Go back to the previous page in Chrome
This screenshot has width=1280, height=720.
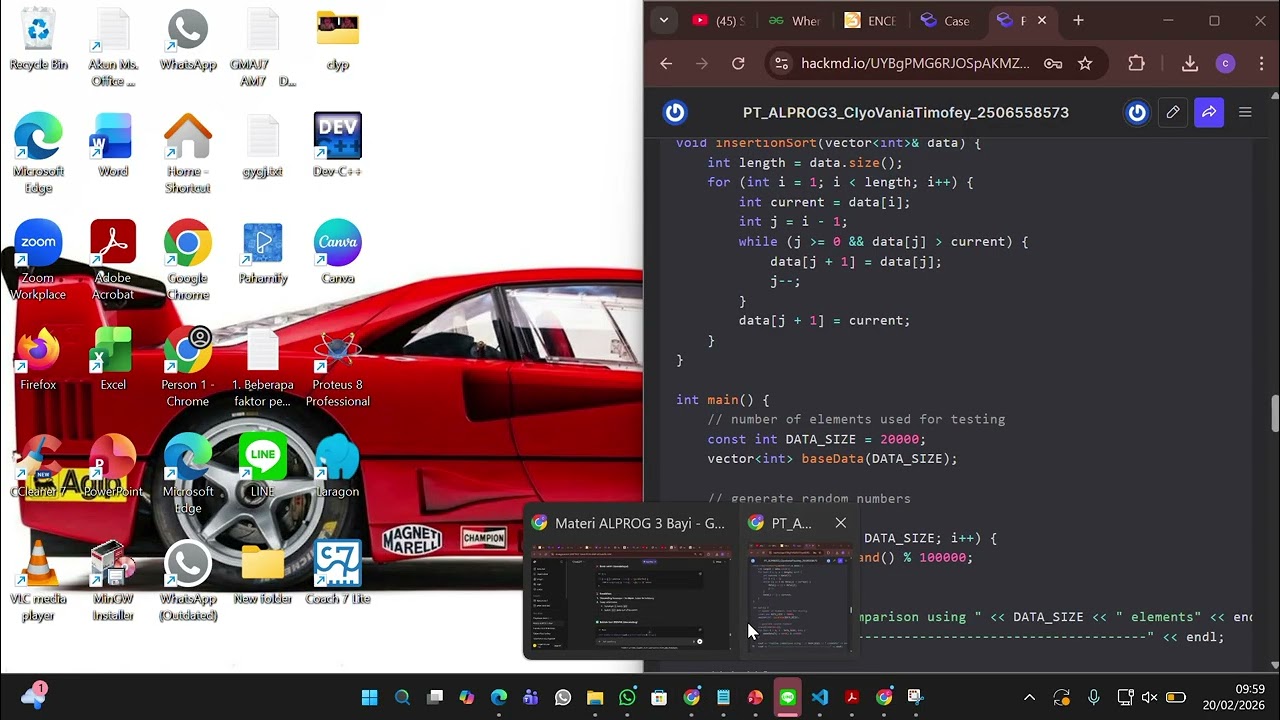click(x=666, y=63)
